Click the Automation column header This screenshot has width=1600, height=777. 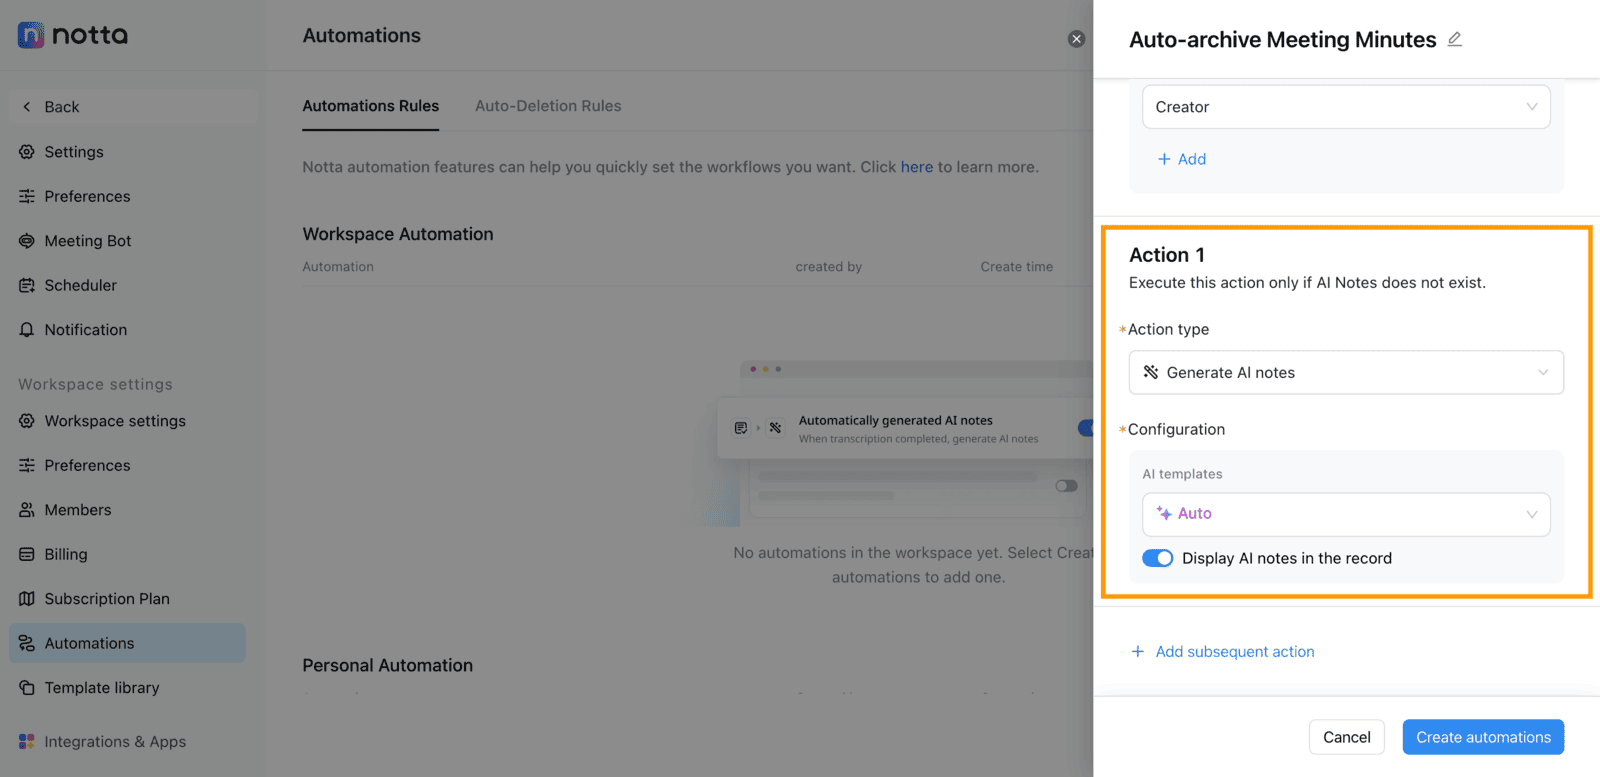click(x=338, y=267)
